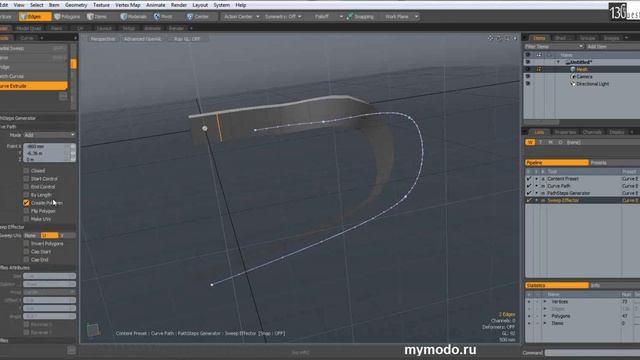Switch to the Channels tab

pos(592,132)
